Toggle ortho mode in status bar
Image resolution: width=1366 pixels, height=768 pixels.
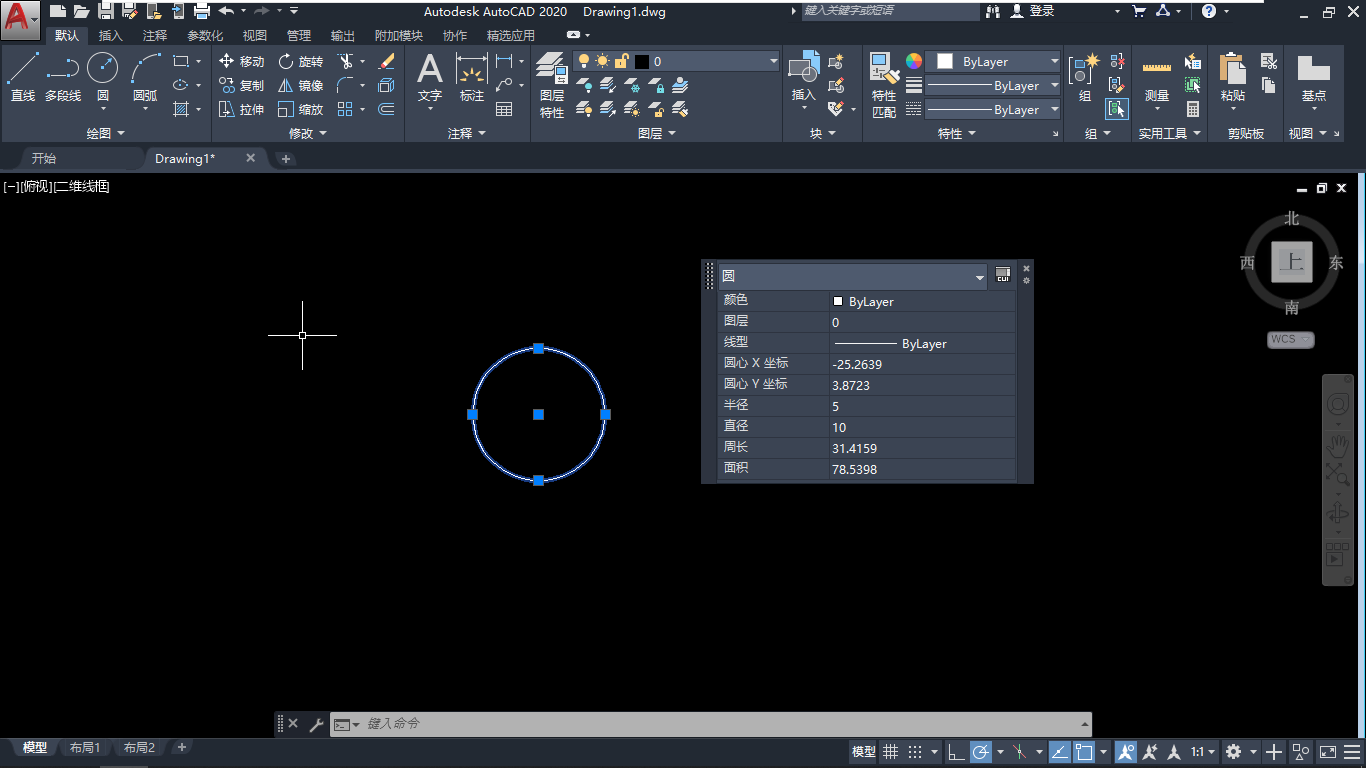click(956, 752)
